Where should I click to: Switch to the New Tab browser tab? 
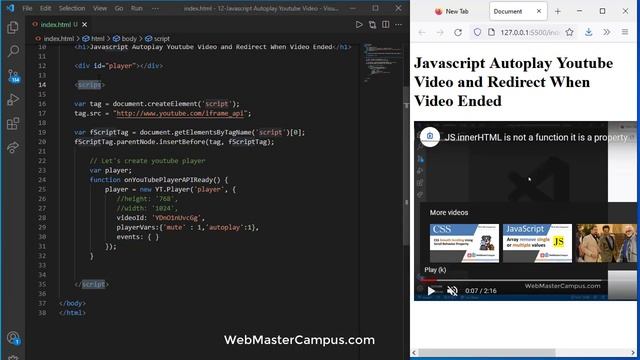click(x=451, y=11)
